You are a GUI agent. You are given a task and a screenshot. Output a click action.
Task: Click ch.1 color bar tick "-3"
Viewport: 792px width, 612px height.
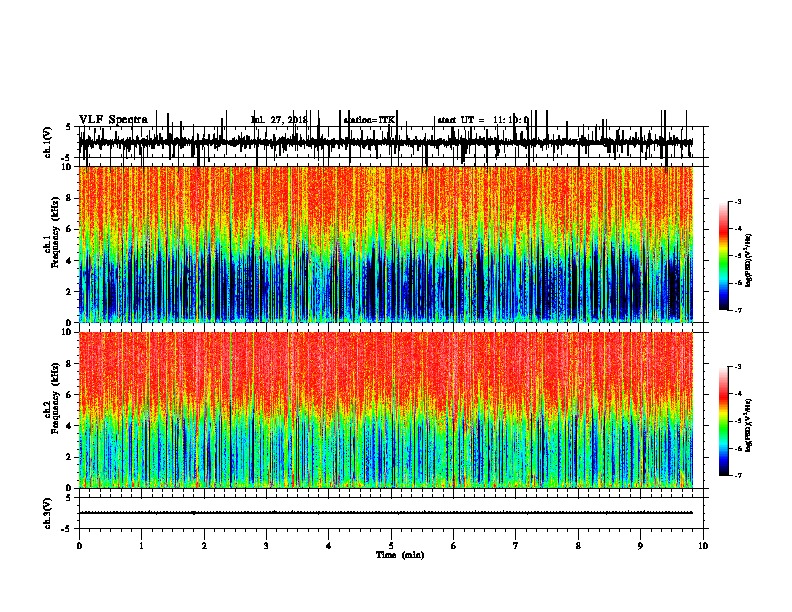(738, 201)
